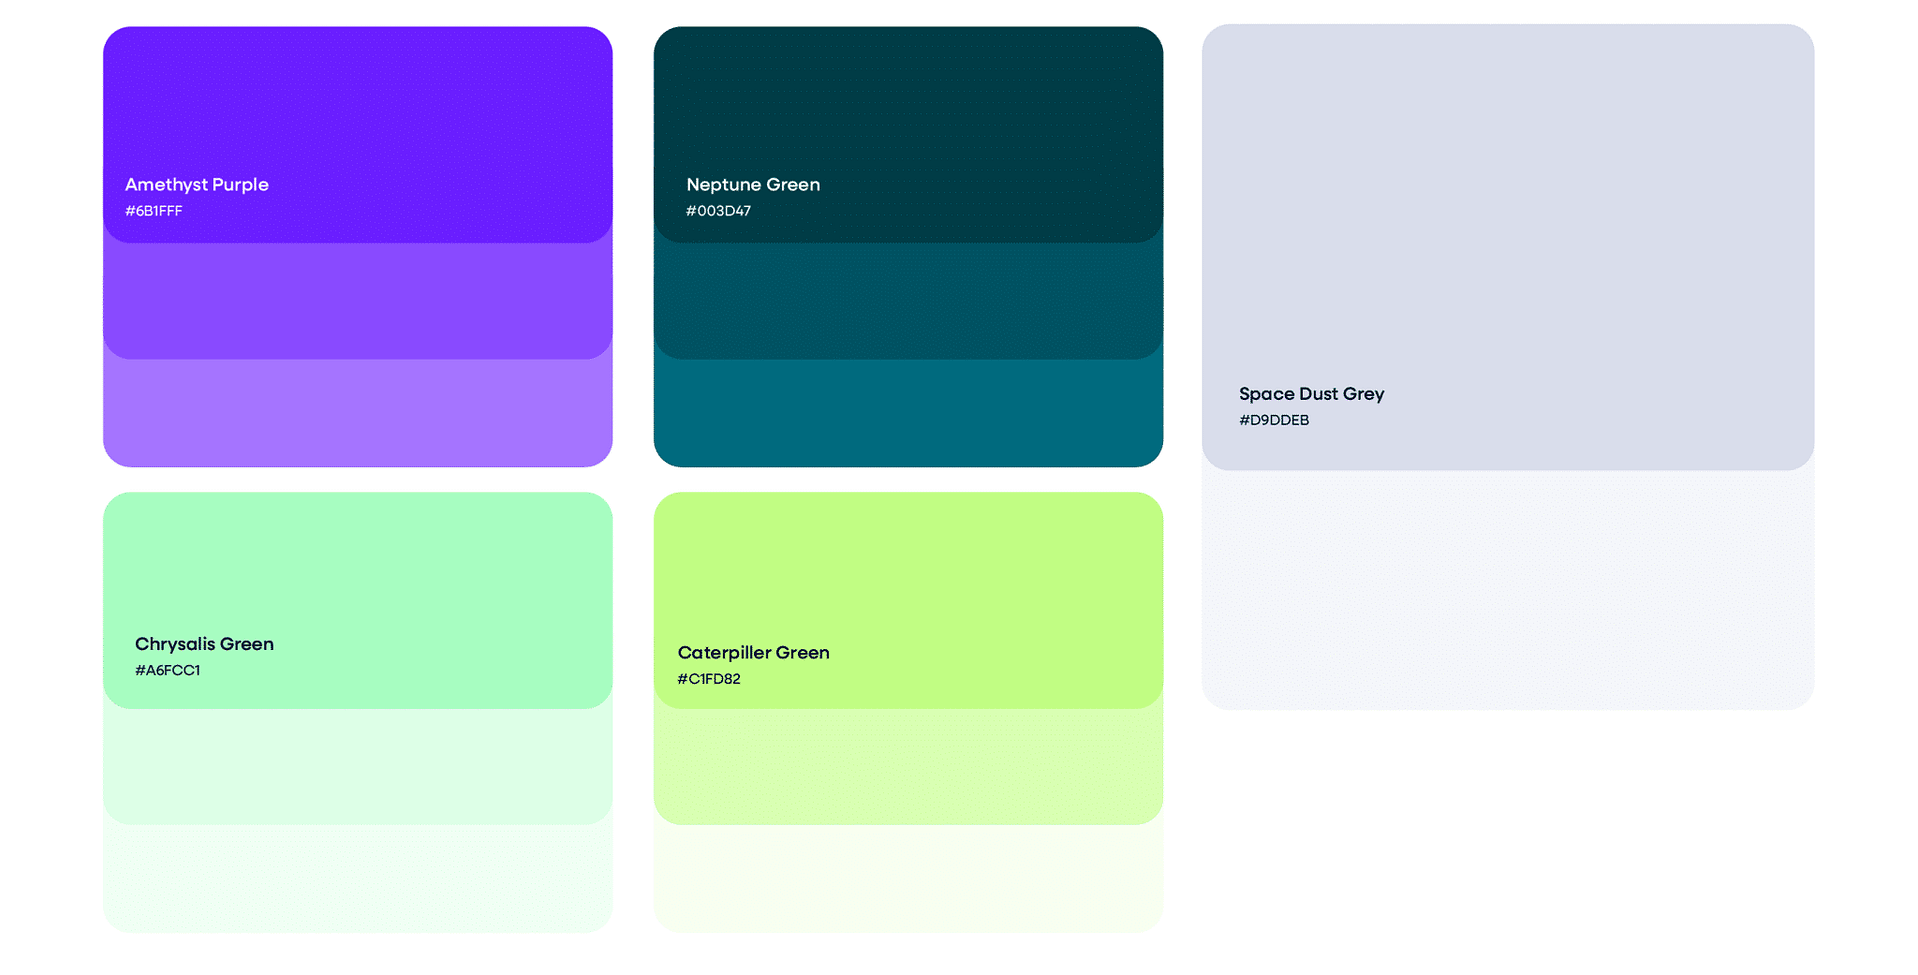Pick the faintest lime tint band
Viewport: 1918px width, 975px height.
[x=908, y=879]
